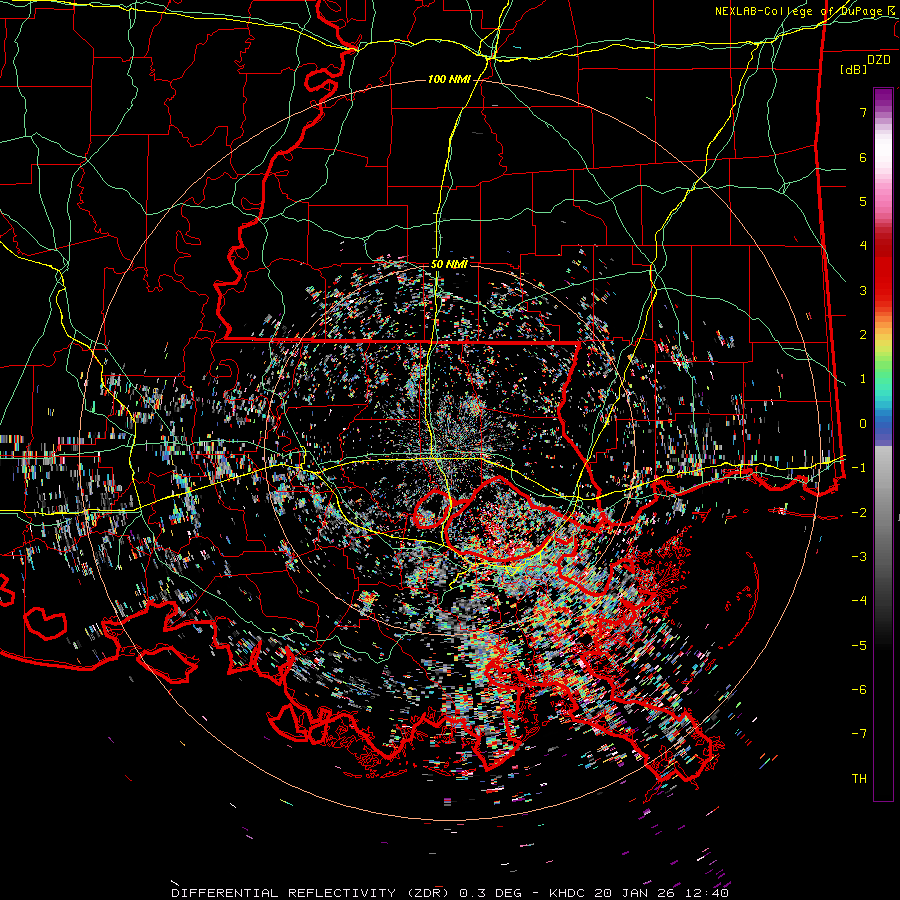Click the '-6' value on the dB scale
The image size is (900, 900).
859,690
